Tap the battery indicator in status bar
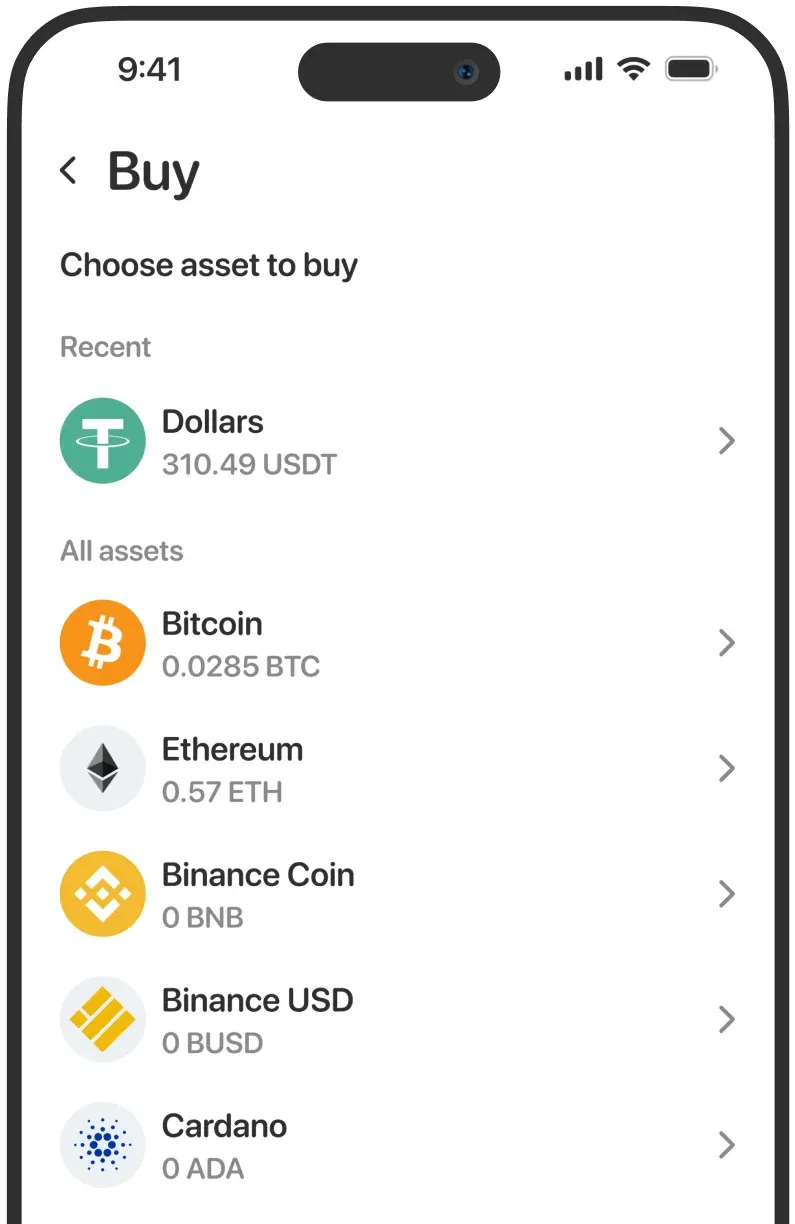Viewport: 795px width, 1224px height. pos(690,69)
